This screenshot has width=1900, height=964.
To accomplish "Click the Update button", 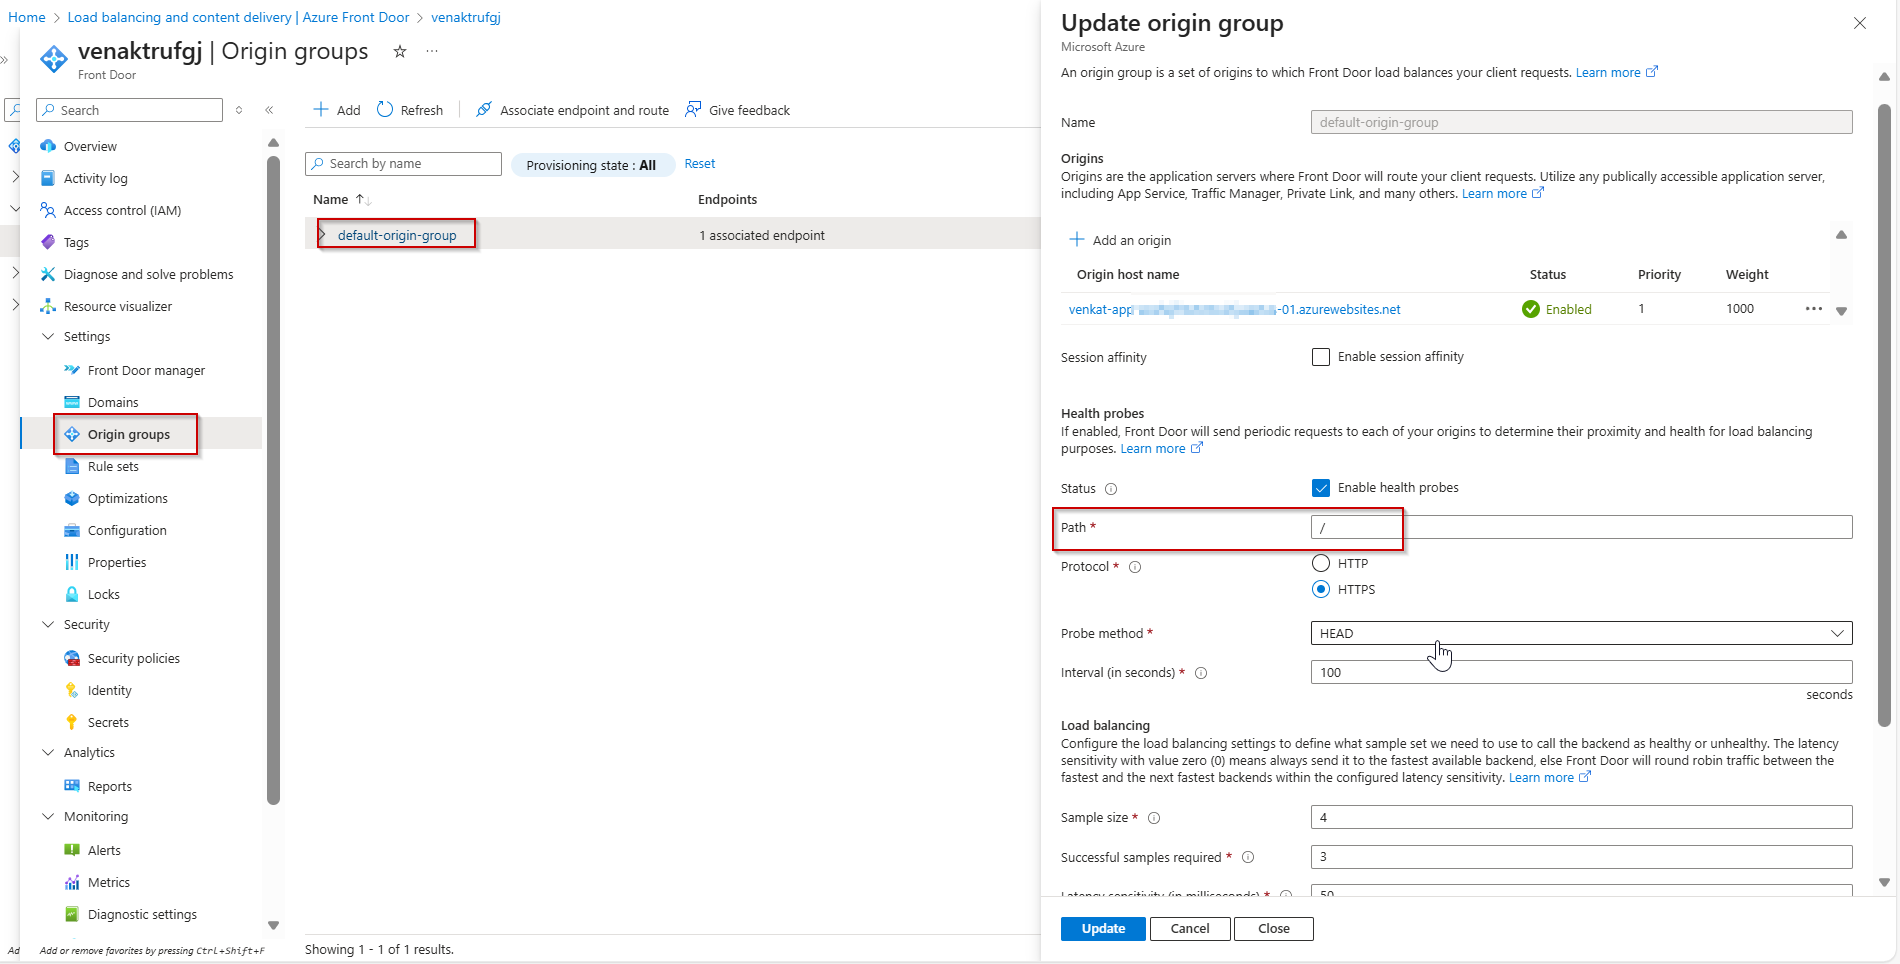I will (x=1103, y=929).
